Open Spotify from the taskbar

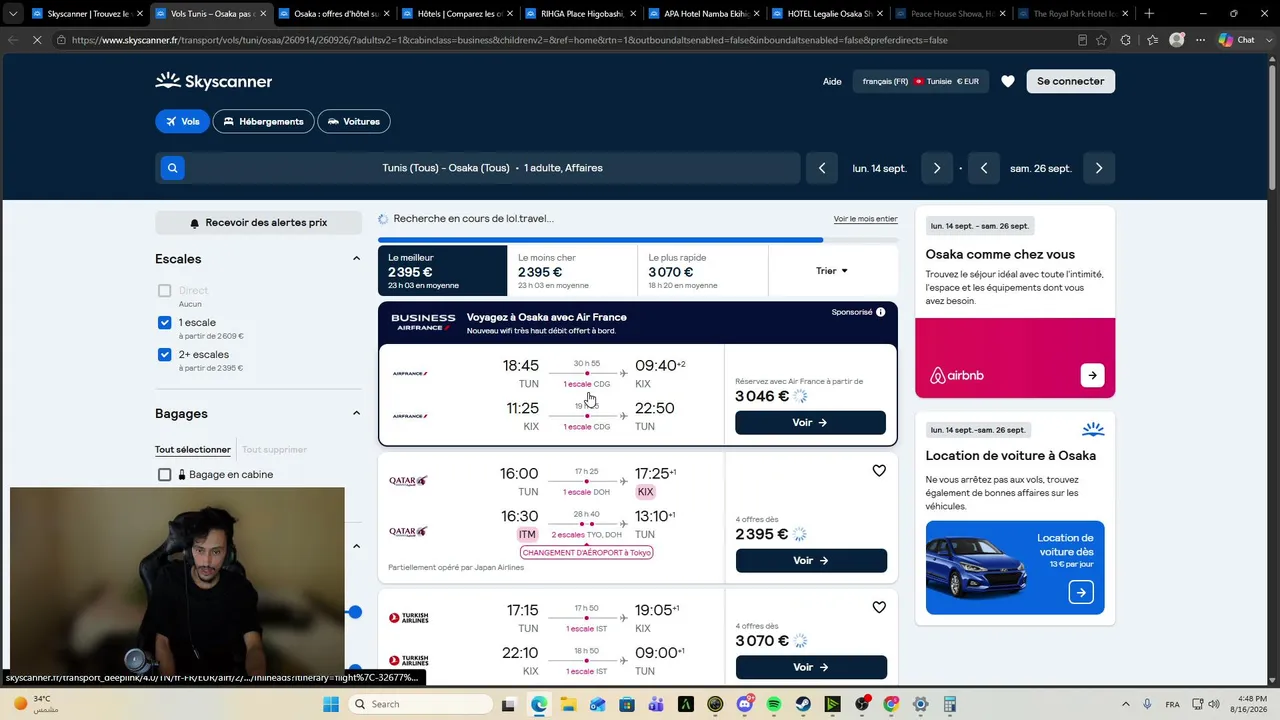tap(774, 704)
